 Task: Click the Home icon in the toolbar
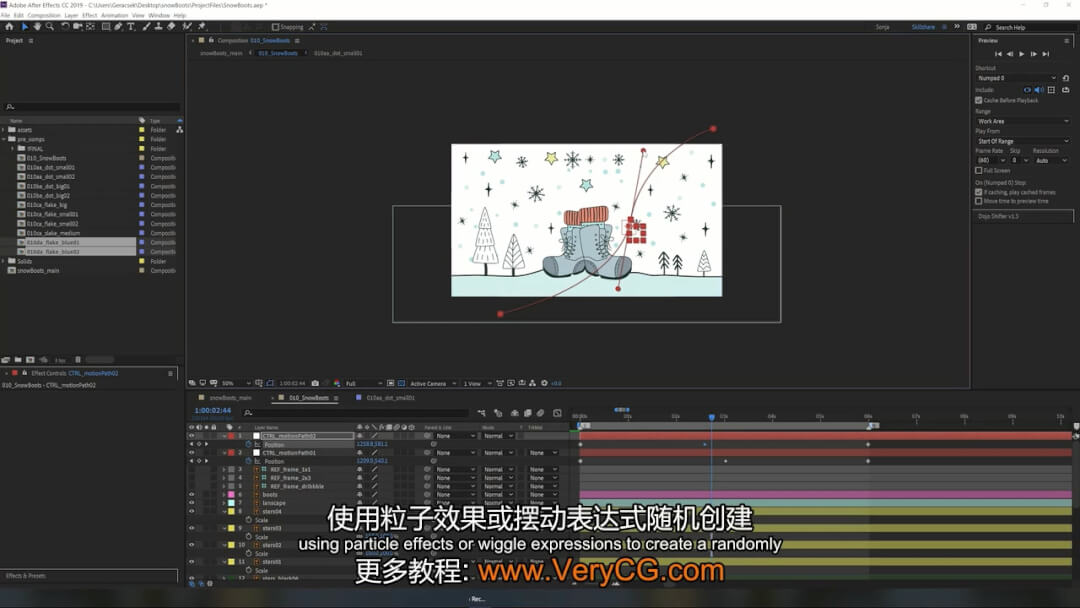[9, 27]
